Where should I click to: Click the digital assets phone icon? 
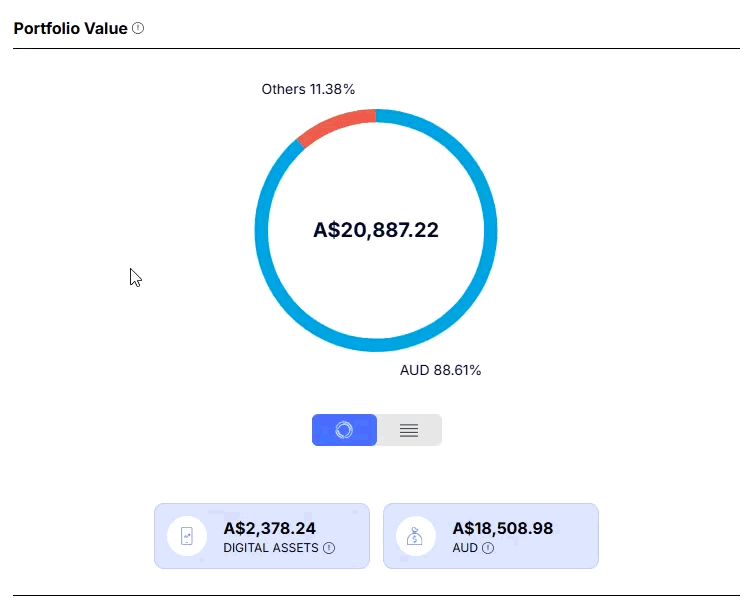(x=187, y=536)
